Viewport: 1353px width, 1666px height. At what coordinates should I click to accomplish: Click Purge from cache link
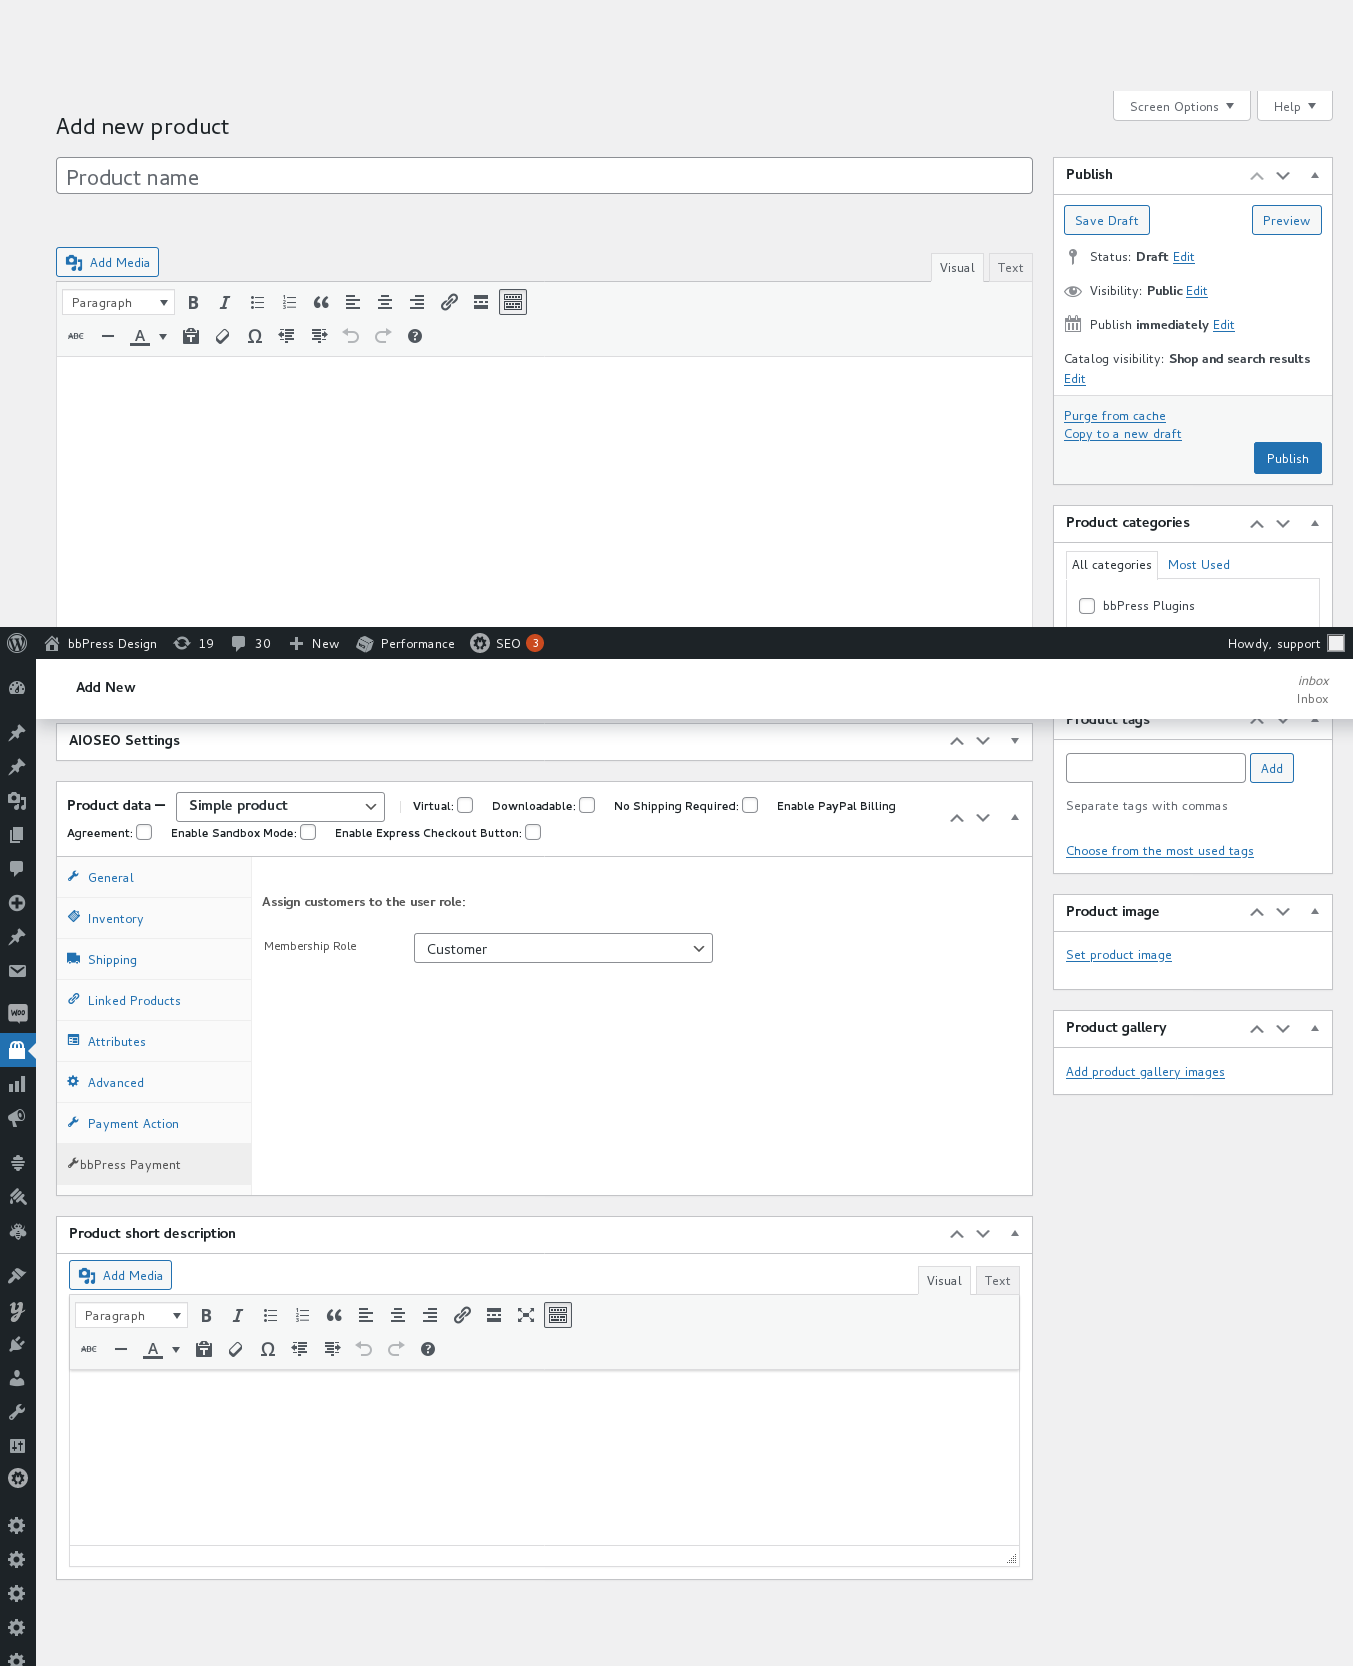tap(1114, 416)
